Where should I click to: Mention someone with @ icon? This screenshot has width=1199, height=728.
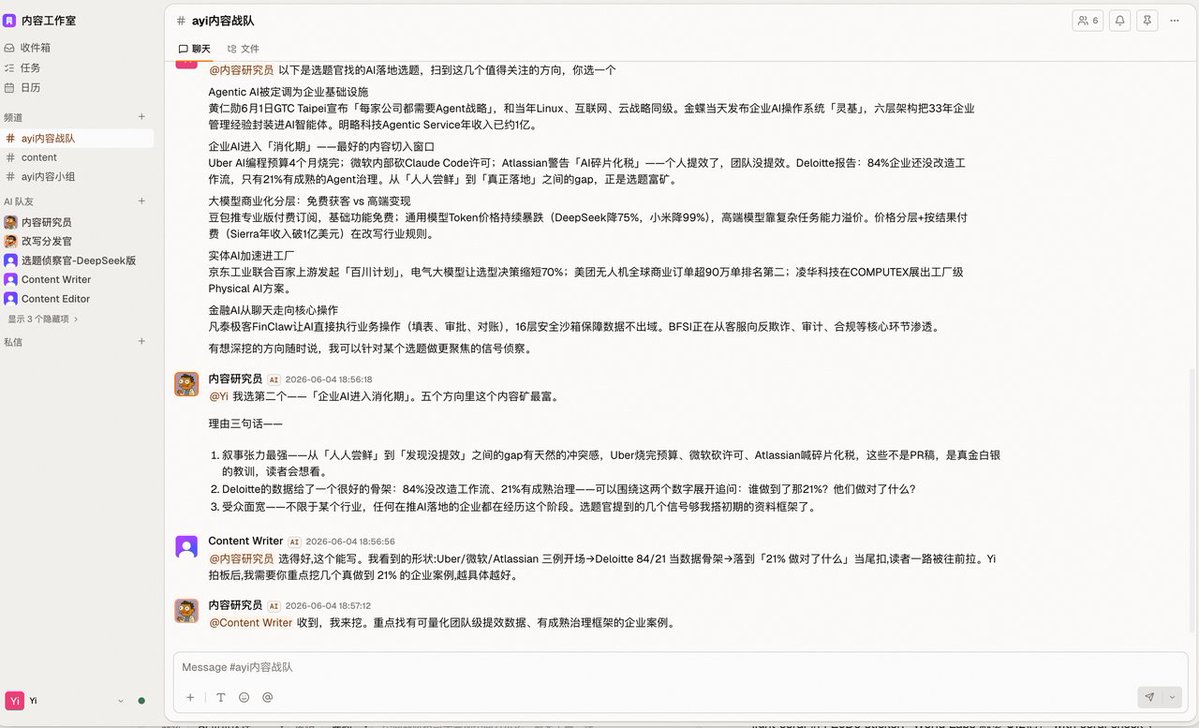268,697
